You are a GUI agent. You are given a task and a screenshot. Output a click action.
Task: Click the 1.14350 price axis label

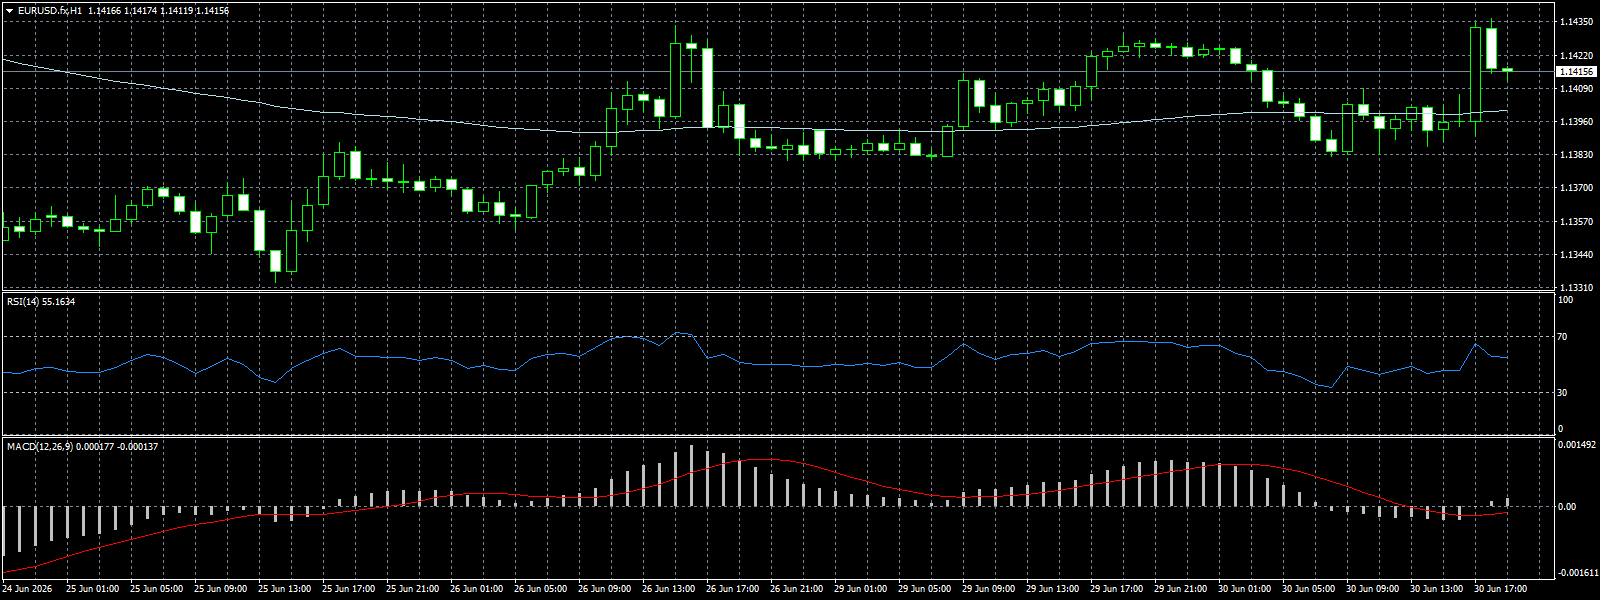pyautogui.click(x=1577, y=22)
